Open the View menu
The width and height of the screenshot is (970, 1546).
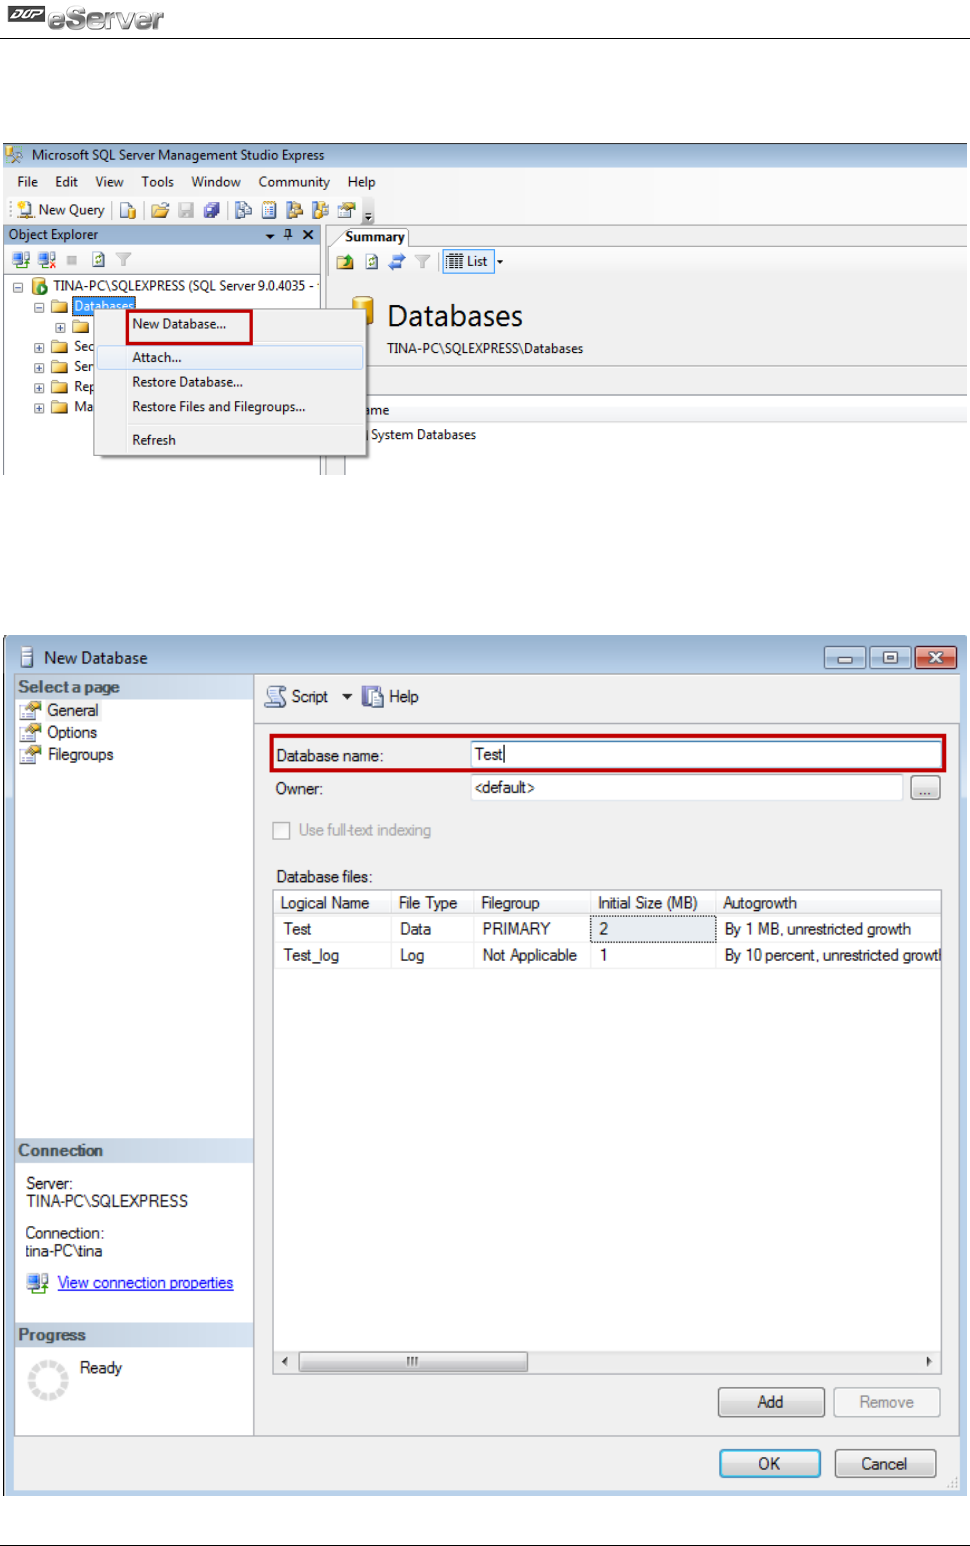pos(110,182)
